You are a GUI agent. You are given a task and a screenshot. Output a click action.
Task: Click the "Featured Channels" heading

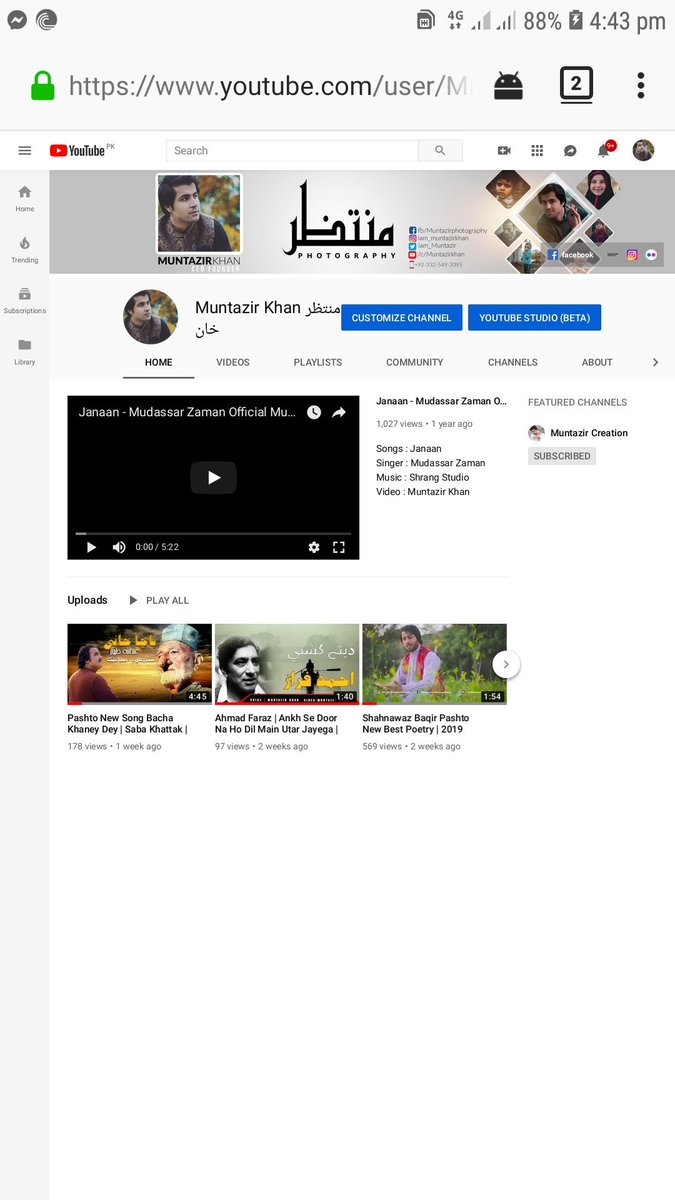(577, 402)
